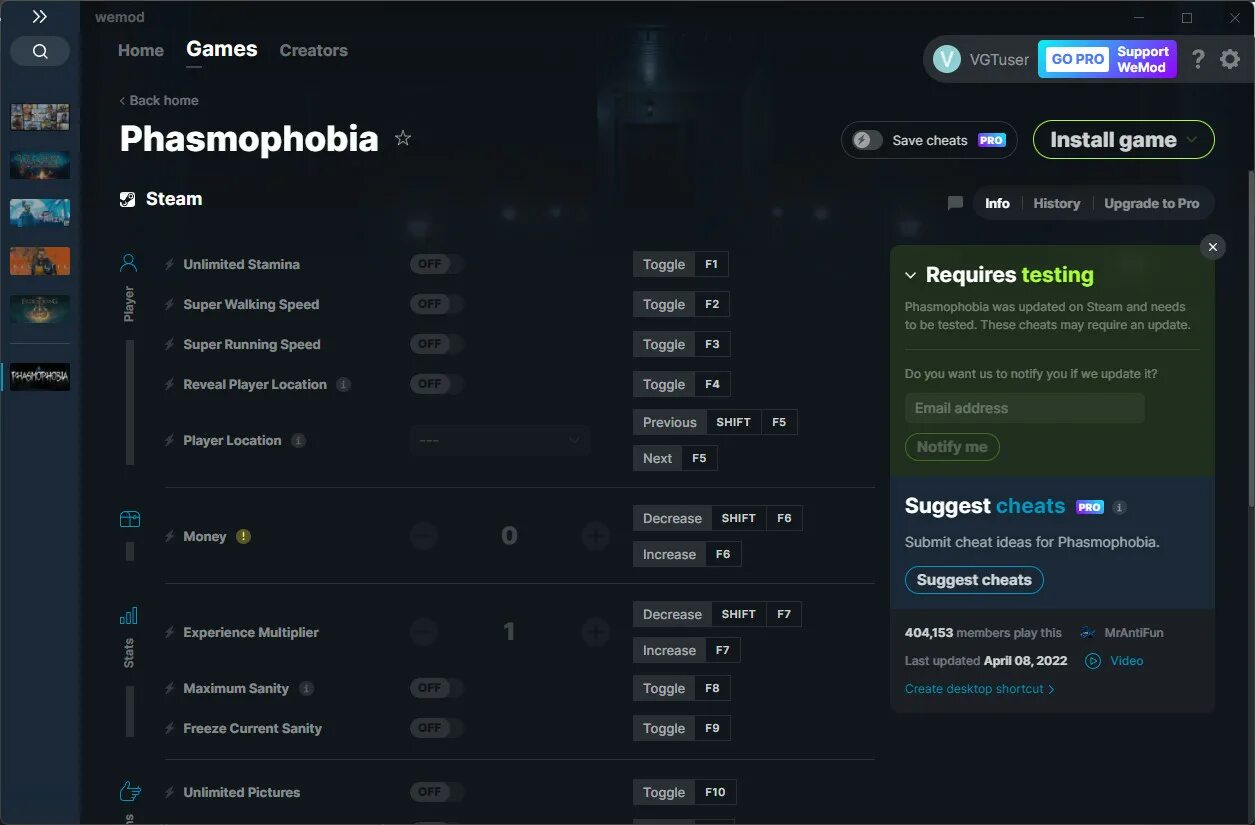
Task: Open the Player Location dropdown
Action: pos(500,440)
